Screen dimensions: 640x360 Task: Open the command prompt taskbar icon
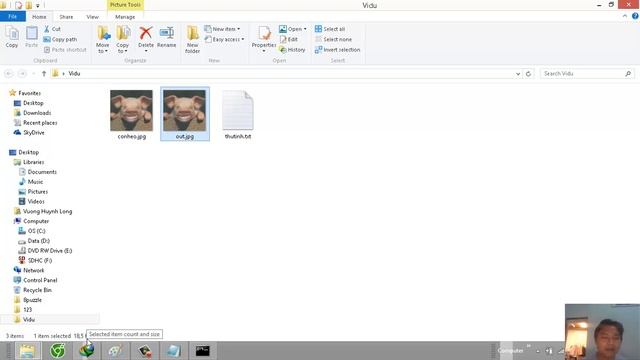[x=203, y=351]
